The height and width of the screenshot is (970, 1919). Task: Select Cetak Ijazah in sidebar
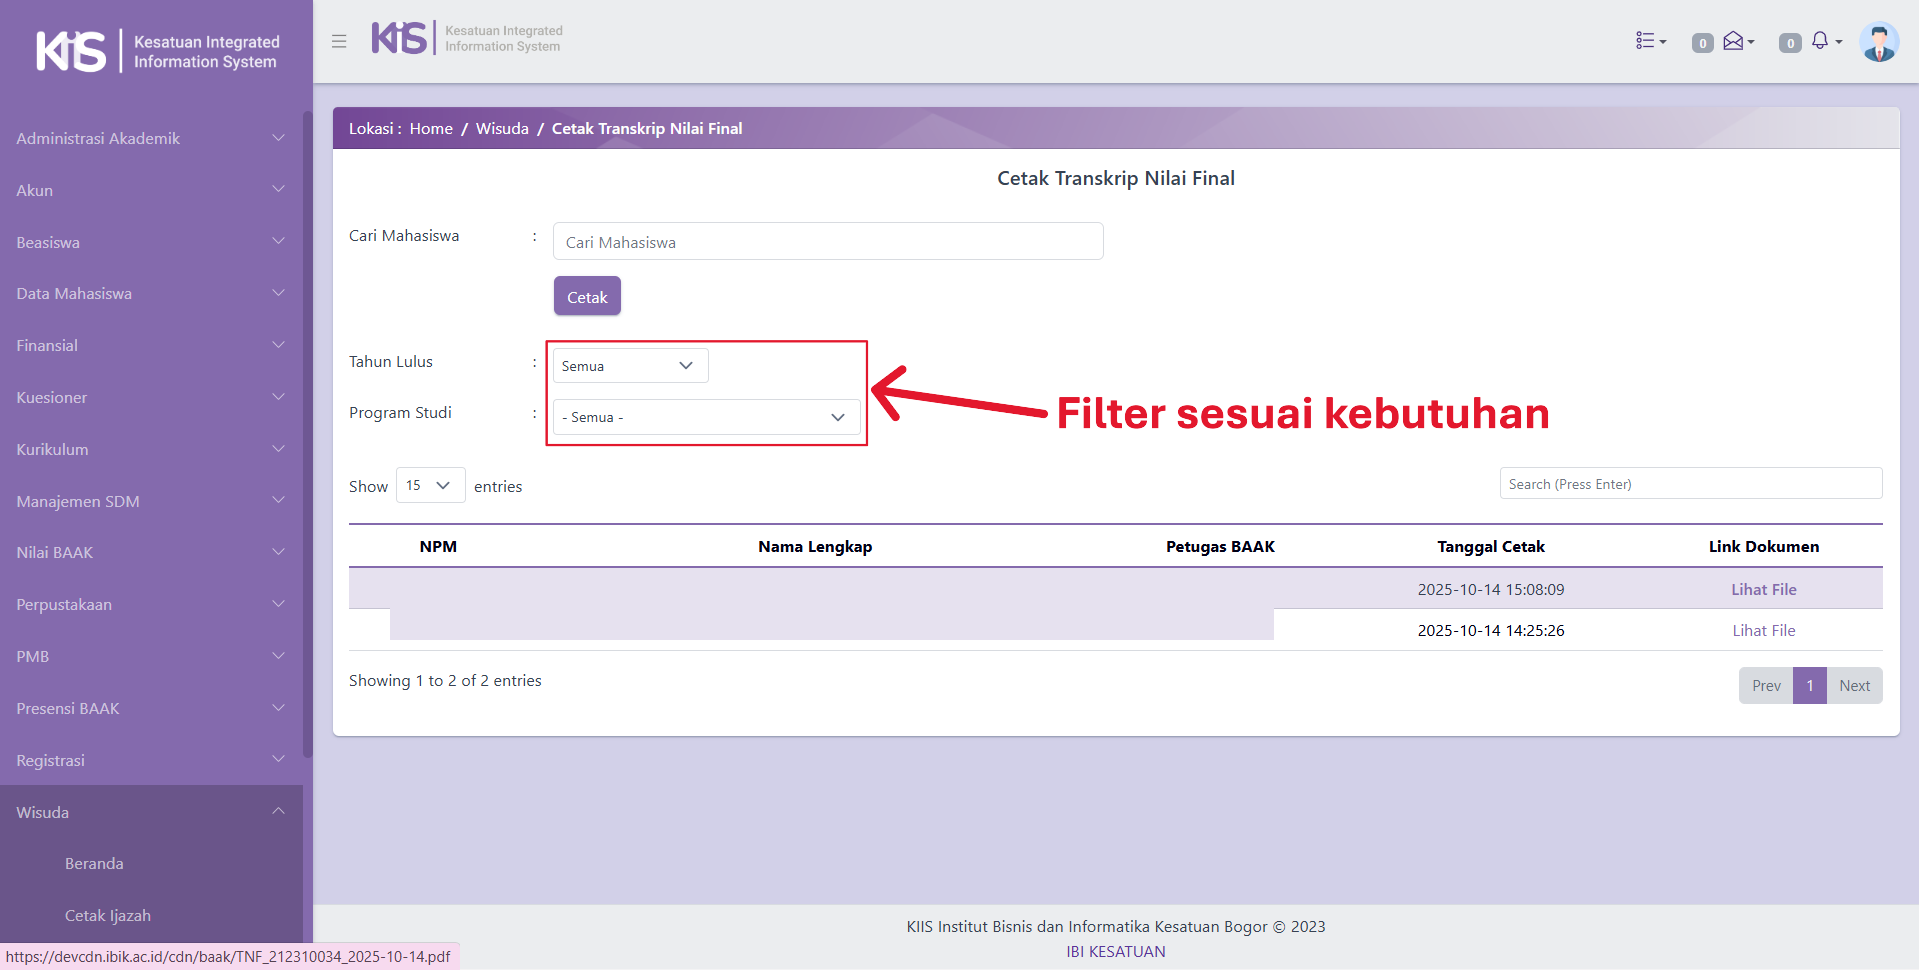click(x=108, y=915)
